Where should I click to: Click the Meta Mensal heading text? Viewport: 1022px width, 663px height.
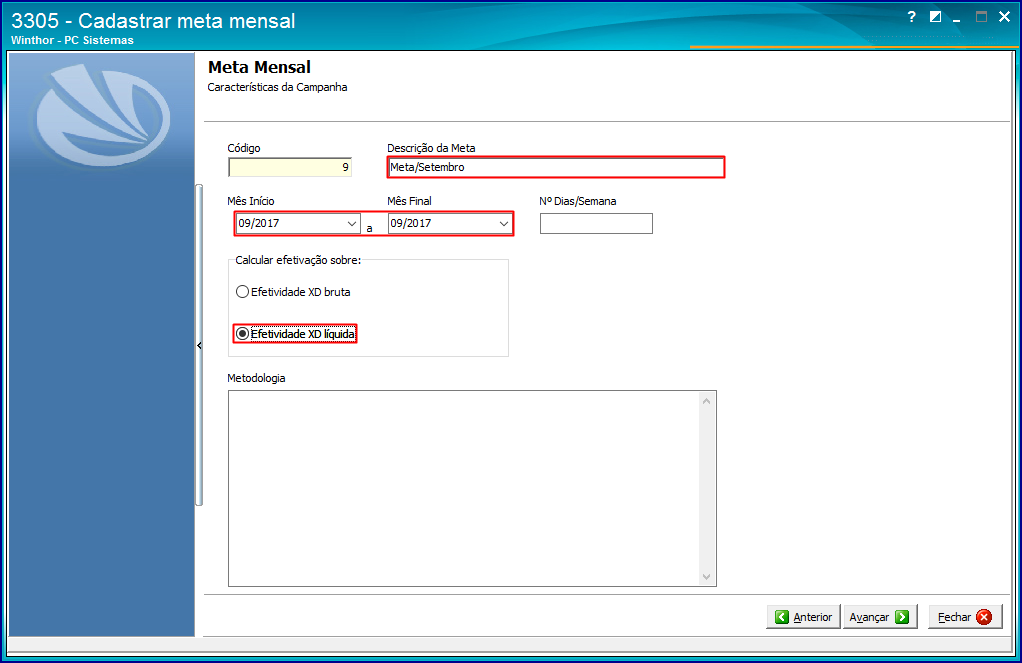click(x=259, y=67)
